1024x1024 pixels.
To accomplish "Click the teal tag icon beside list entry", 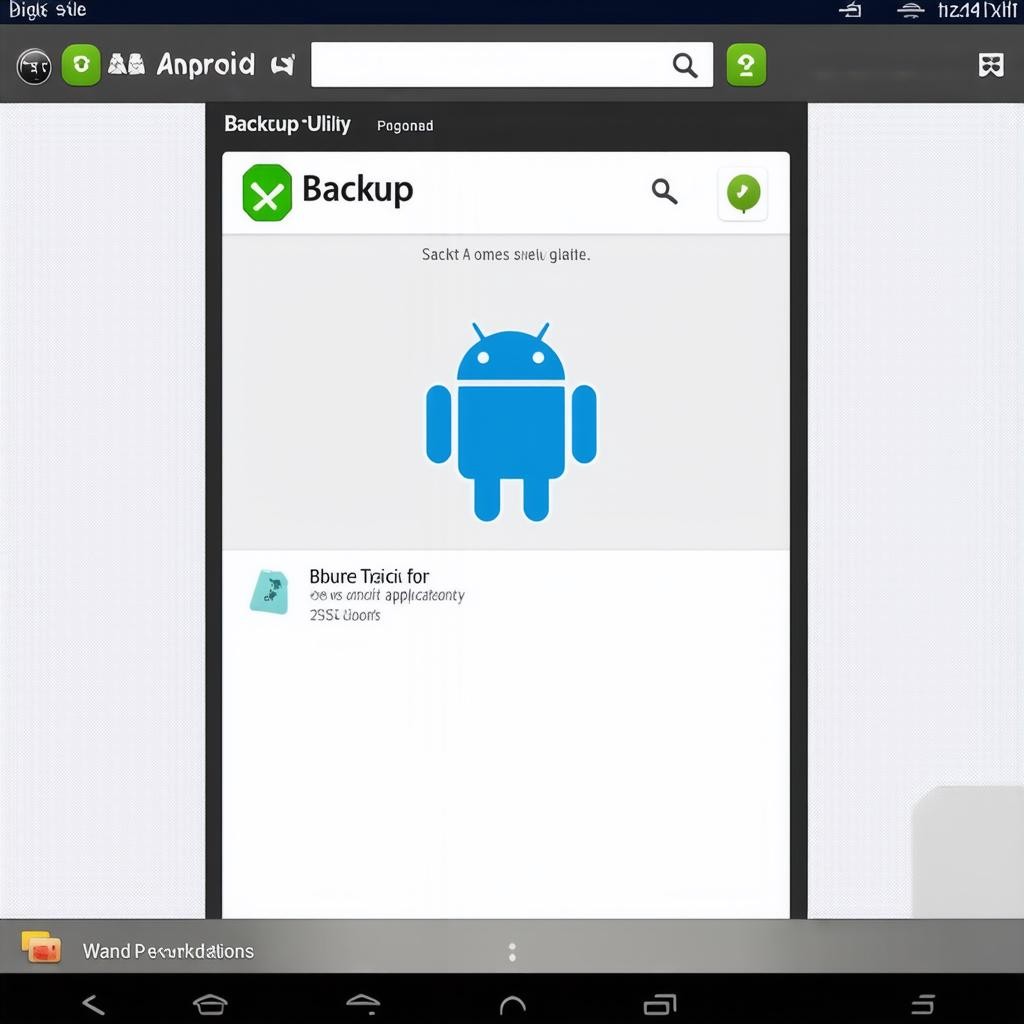I will (269, 592).
